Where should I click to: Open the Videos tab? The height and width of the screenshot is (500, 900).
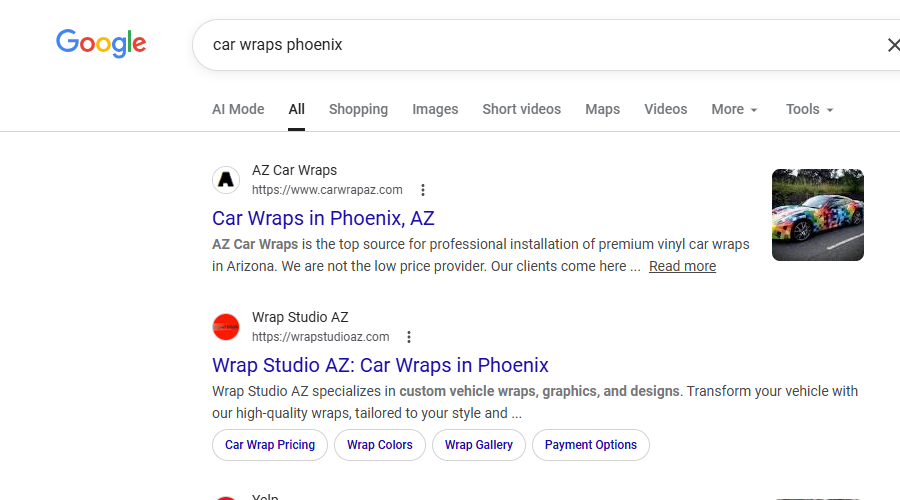pyautogui.click(x=665, y=109)
